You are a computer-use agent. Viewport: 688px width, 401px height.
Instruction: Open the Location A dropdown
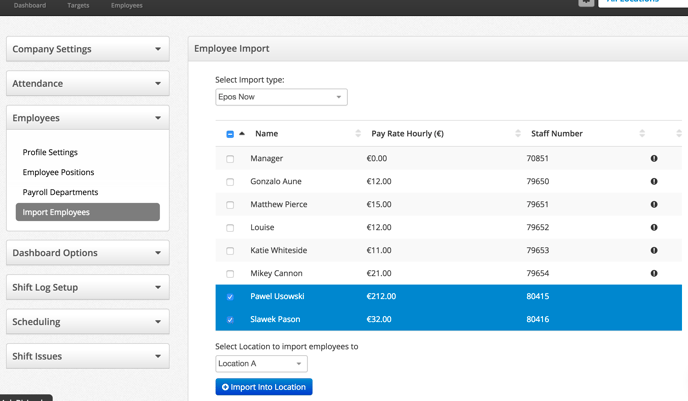pyautogui.click(x=261, y=364)
